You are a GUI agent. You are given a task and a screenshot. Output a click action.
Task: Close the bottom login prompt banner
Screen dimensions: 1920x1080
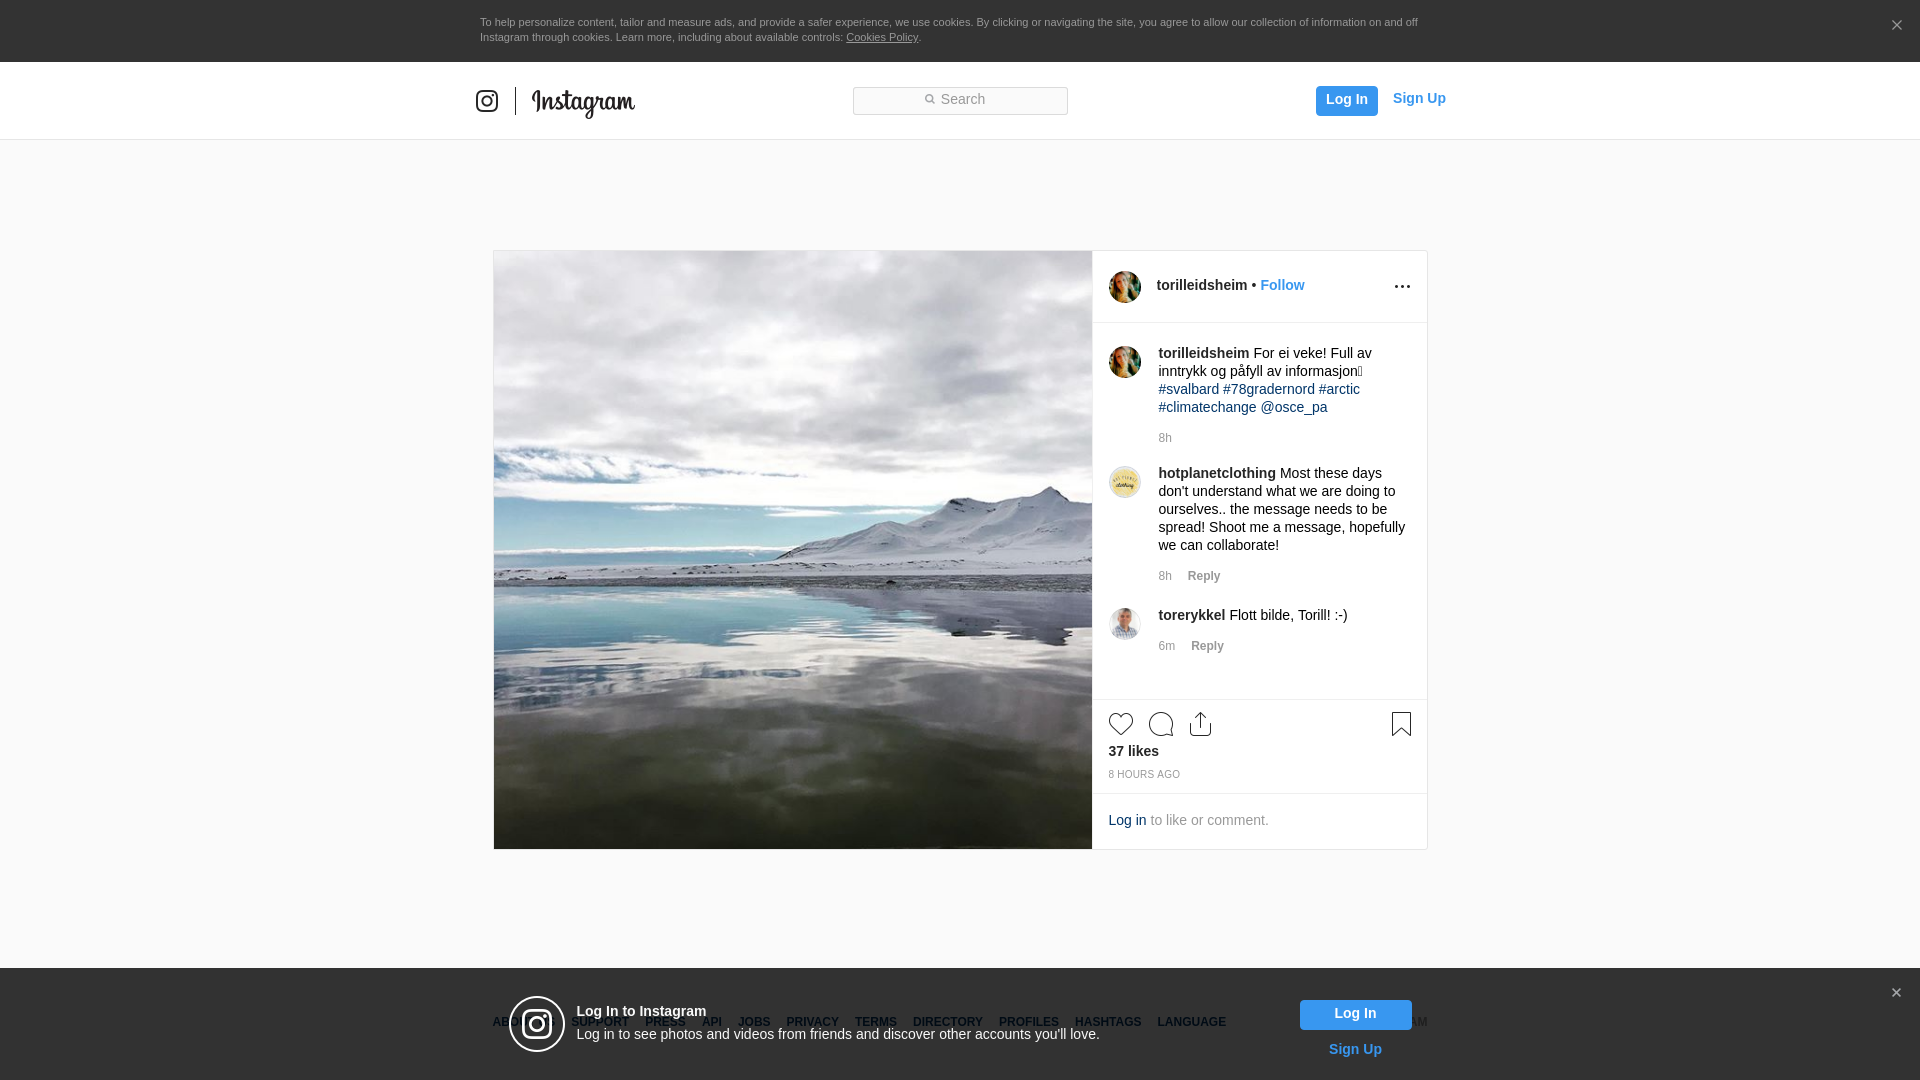tap(1896, 993)
